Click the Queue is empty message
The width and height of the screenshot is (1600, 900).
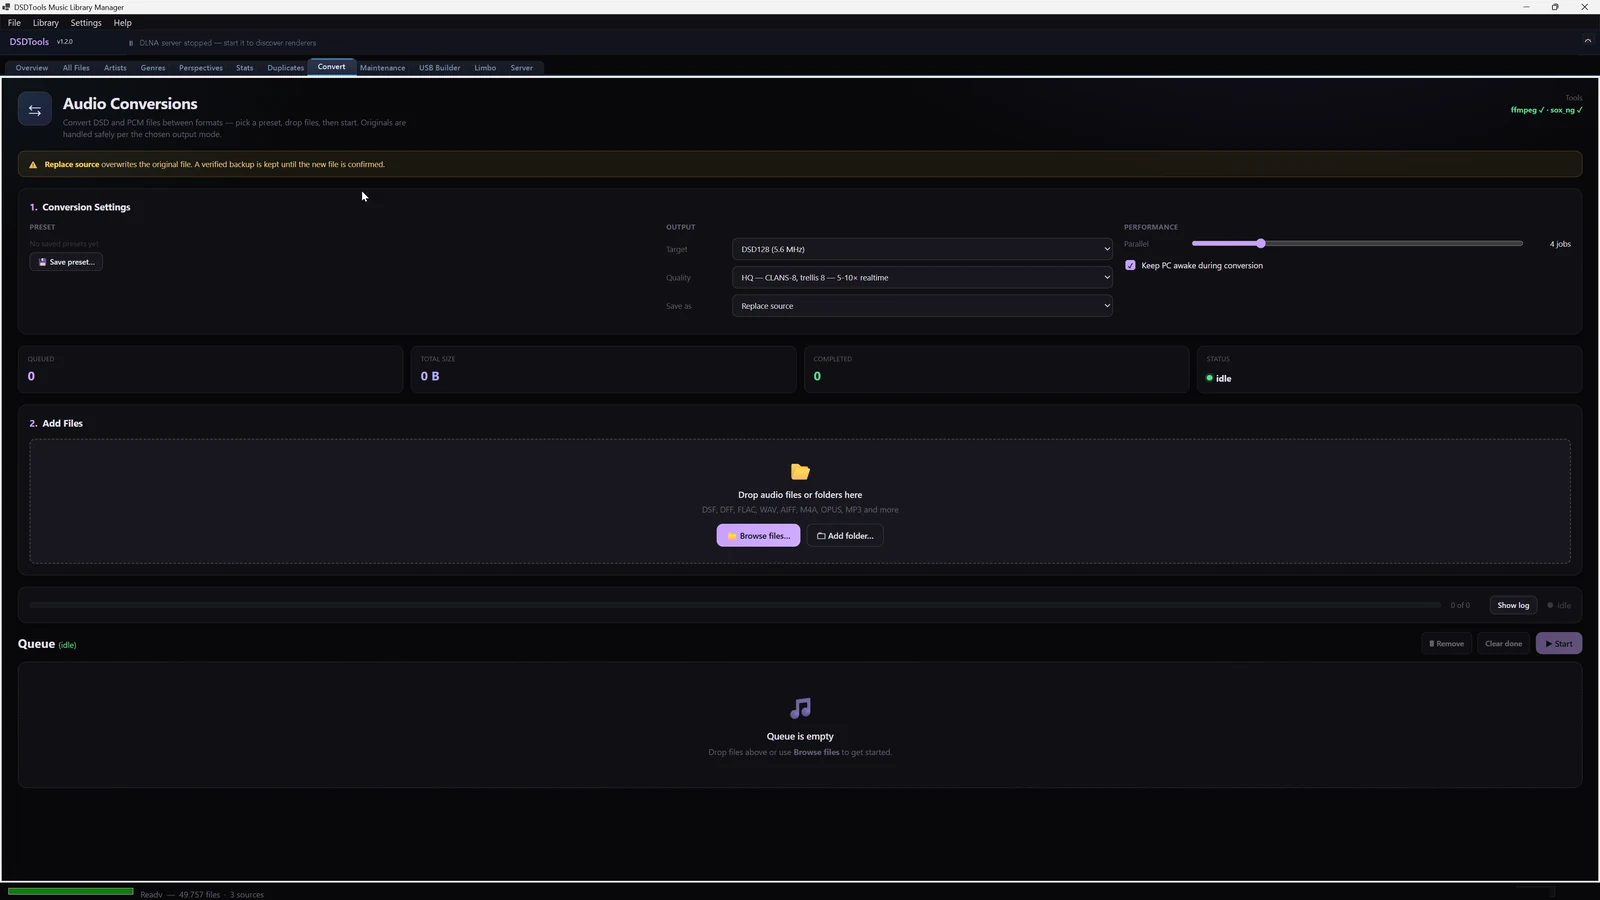point(800,736)
